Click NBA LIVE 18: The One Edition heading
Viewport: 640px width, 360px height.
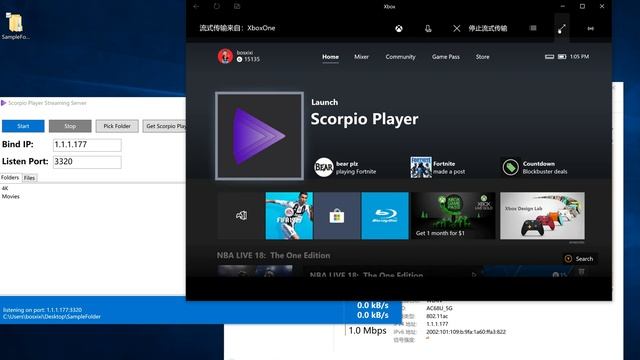tap(273, 256)
